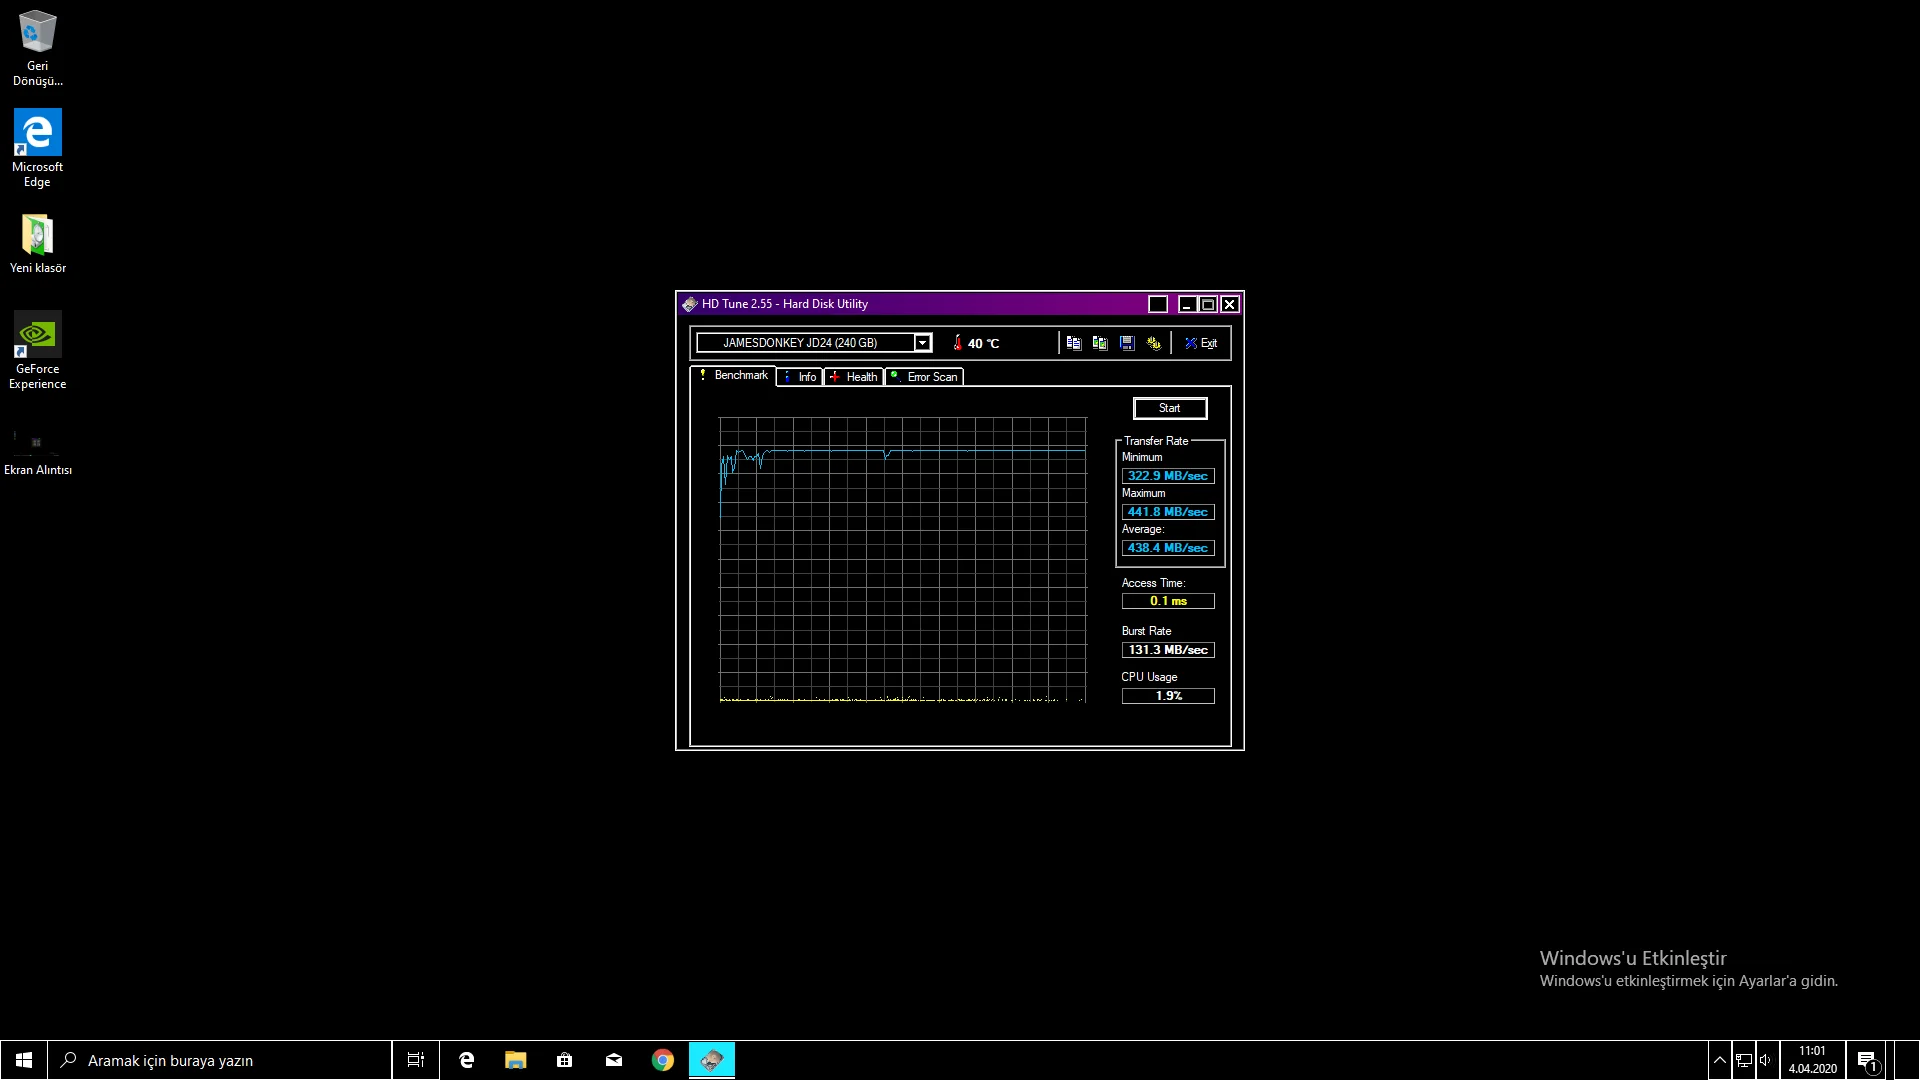
Task: Click the Average transfer rate value
Action: pyautogui.click(x=1167, y=548)
